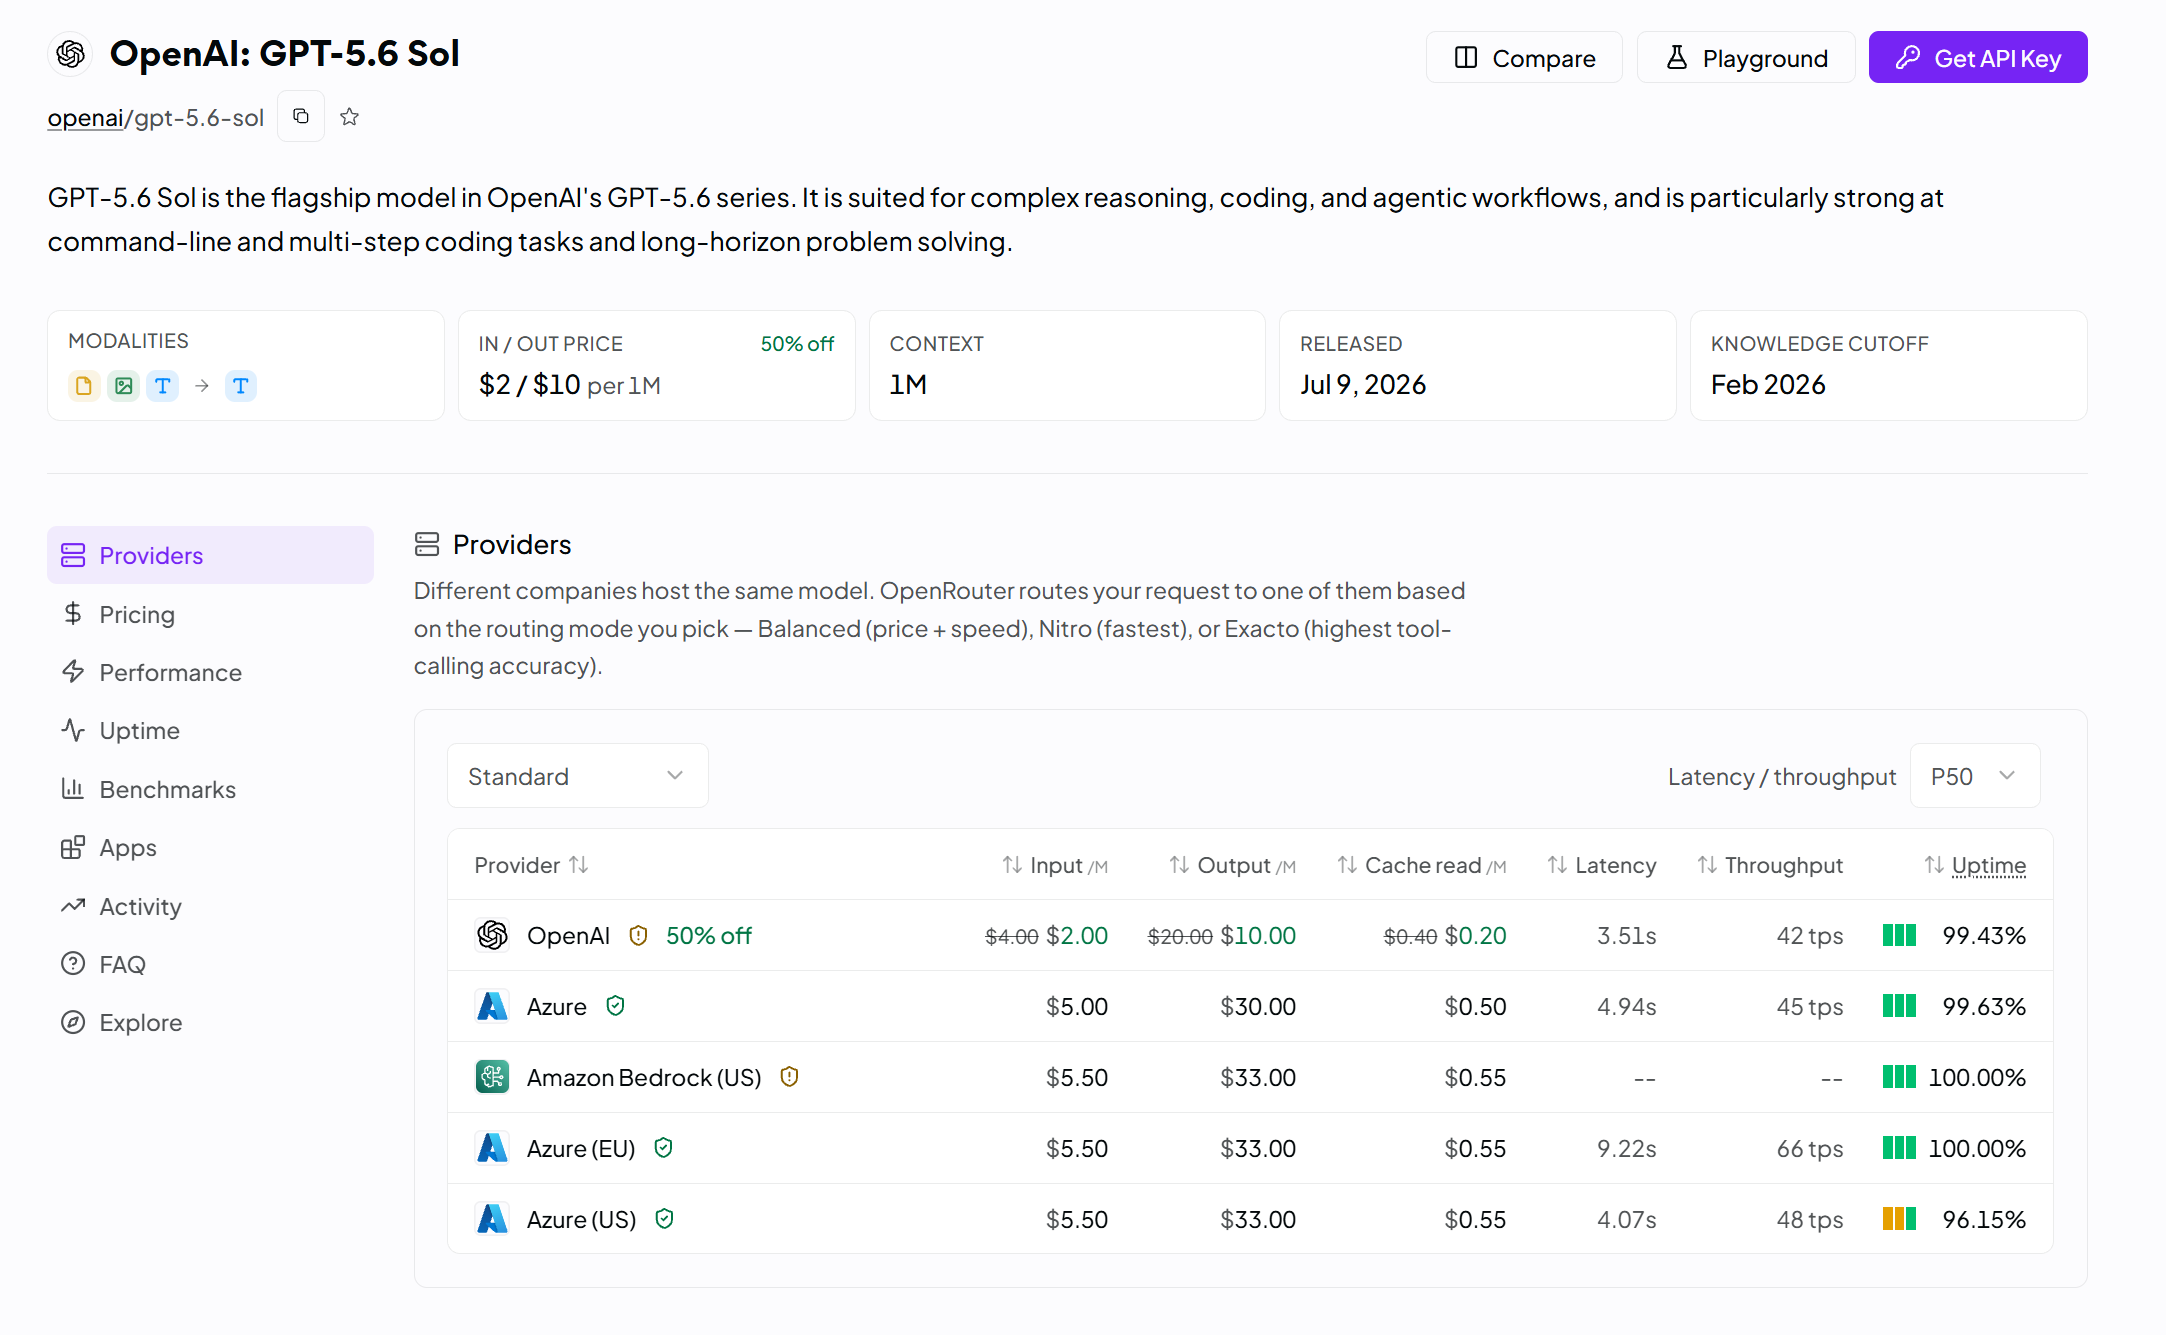This screenshot has width=2166, height=1335.
Task: Sort the table by Provider name
Action: pyautogui.click(x=531, y=865)
